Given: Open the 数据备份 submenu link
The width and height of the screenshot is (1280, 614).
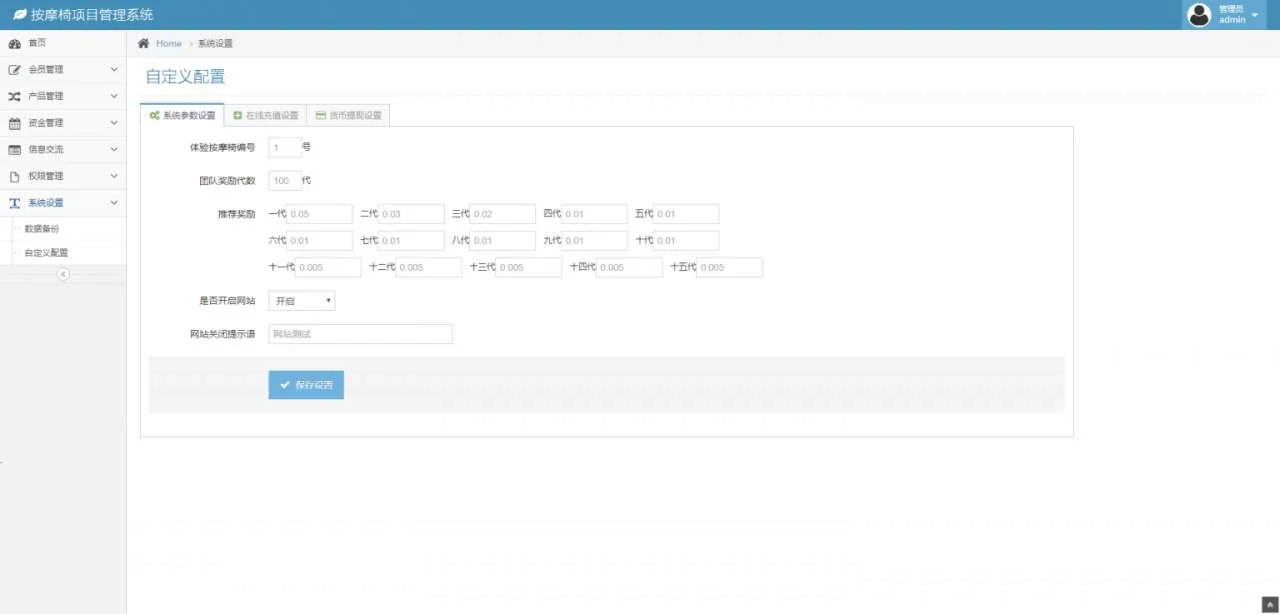Looking at the screenshot, I should 42,229.
